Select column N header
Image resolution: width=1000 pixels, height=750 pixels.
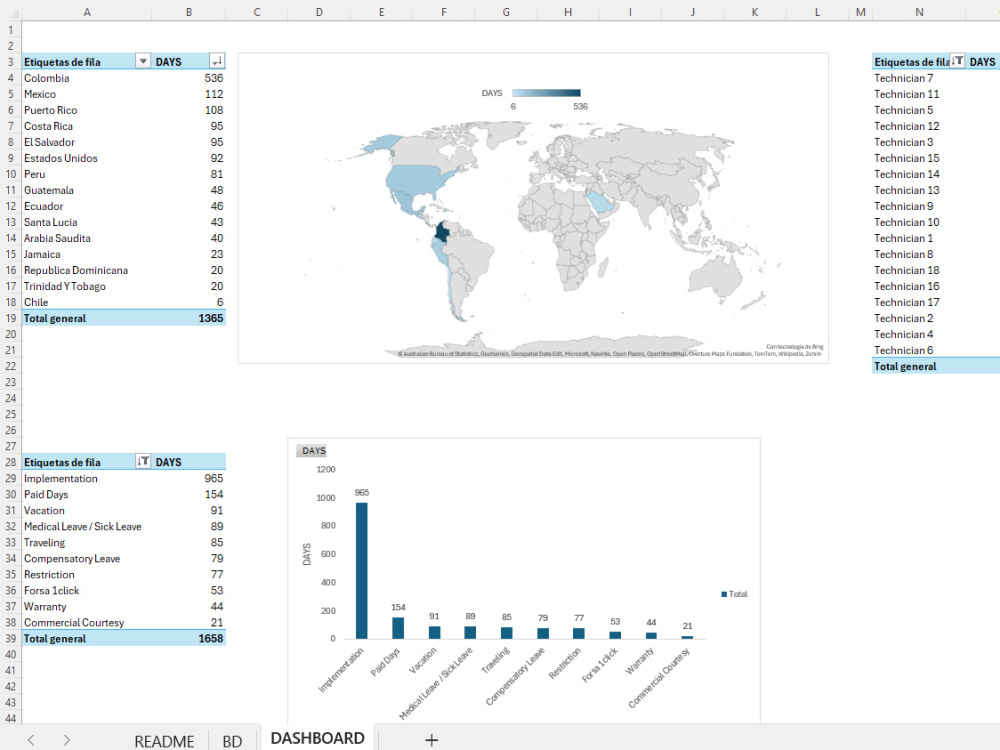(x=919, y=11)
